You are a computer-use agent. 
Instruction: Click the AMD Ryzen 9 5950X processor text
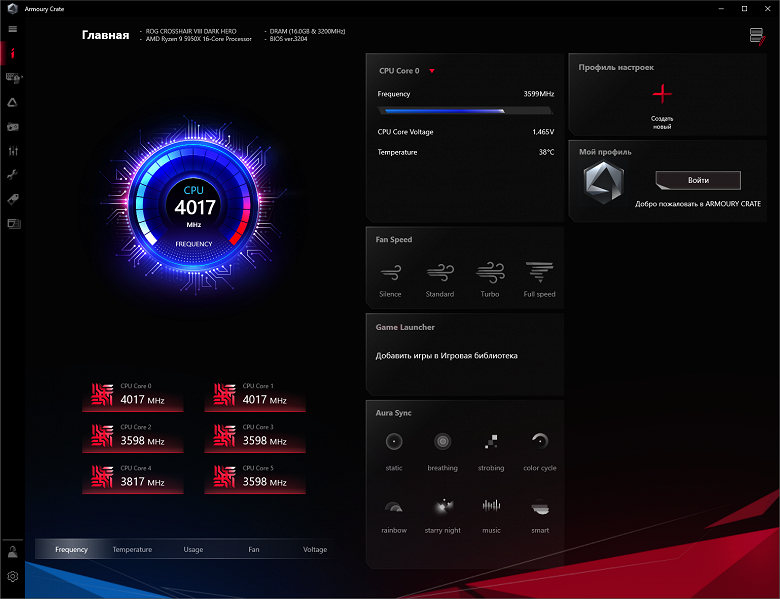[x=198, y=39]
